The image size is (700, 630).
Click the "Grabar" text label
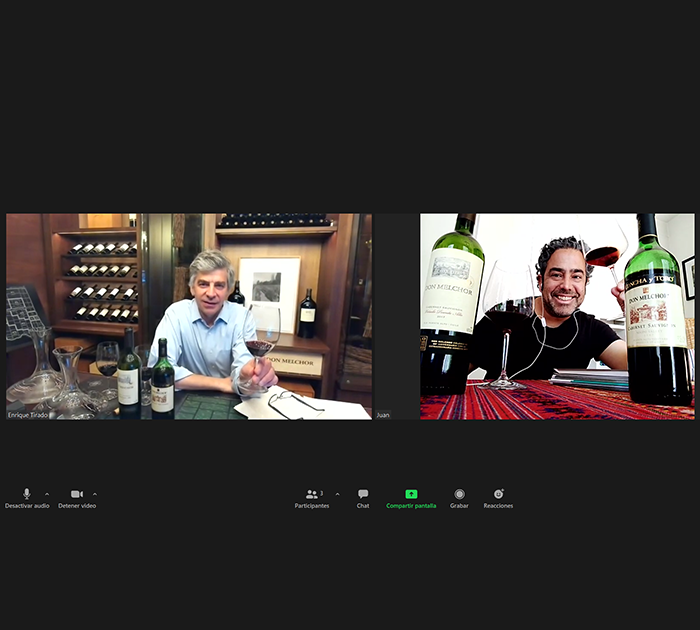click(x=459, y=506)
